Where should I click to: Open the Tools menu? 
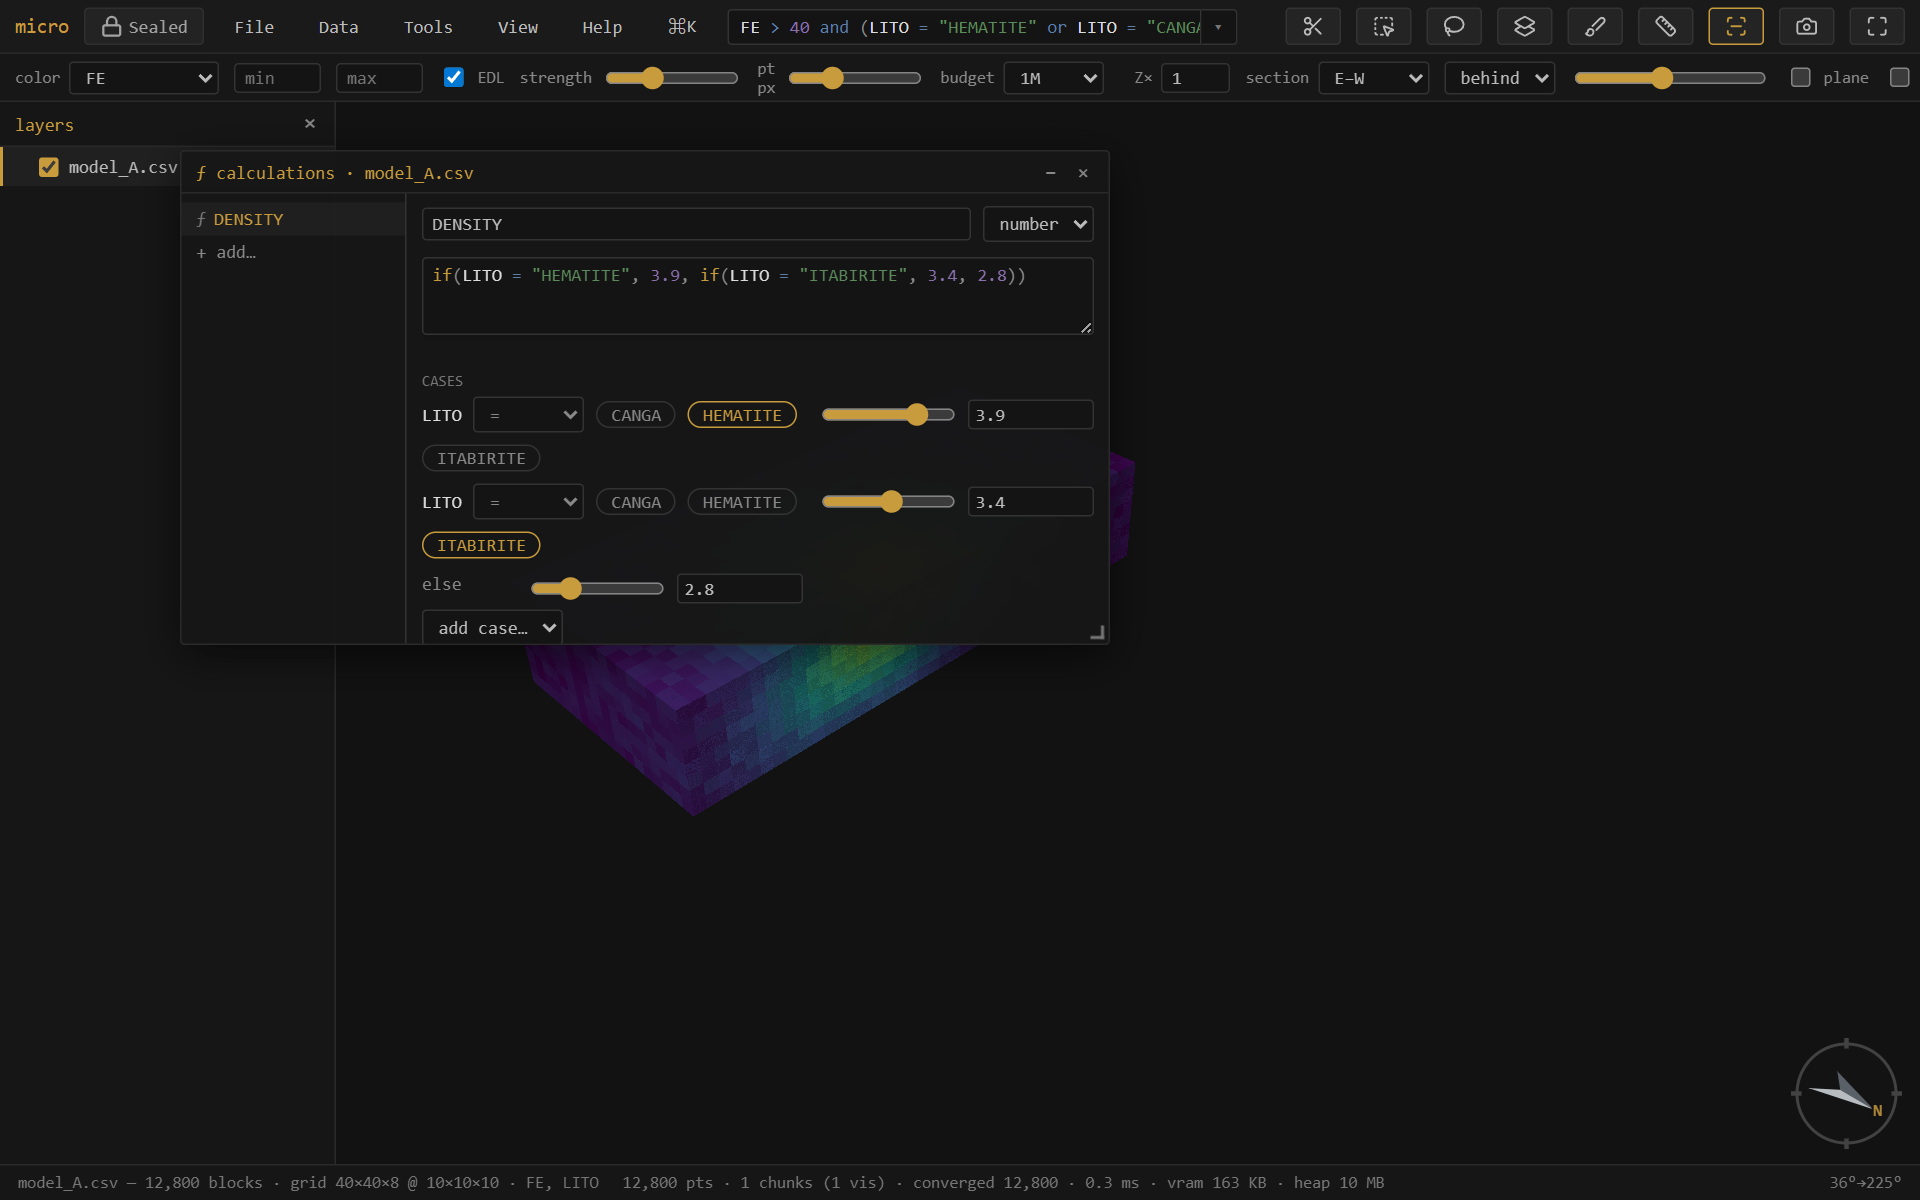click(428, 27)
